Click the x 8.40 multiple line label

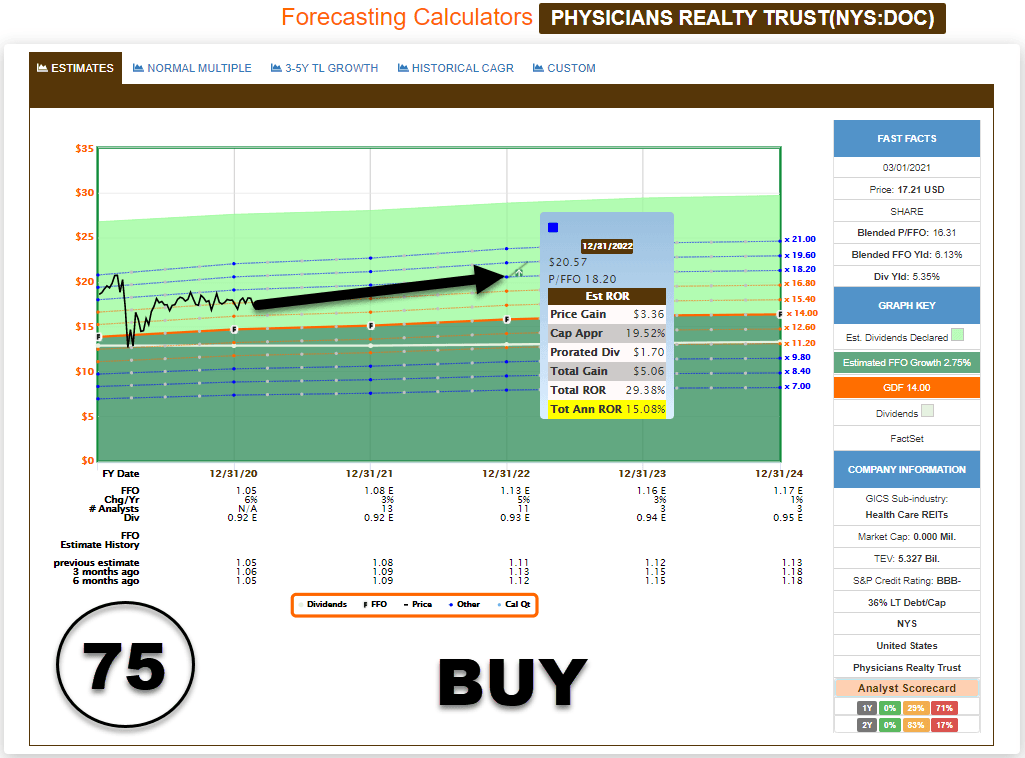(798, 371)
